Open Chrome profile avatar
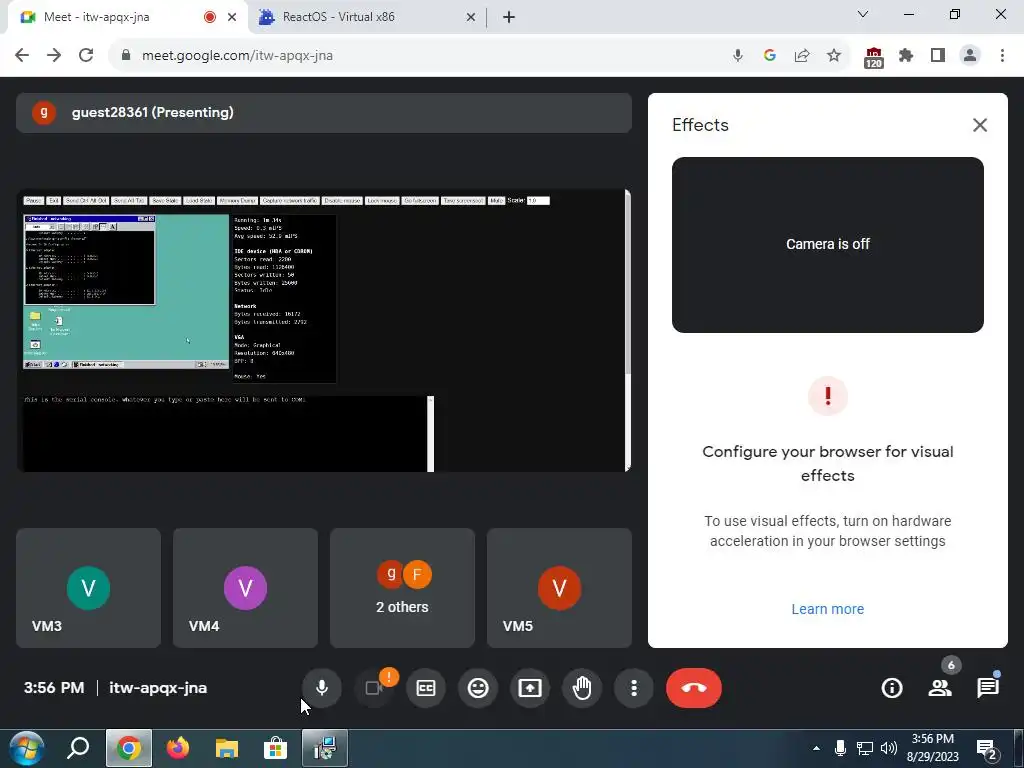The height and width of the screenshot is (768, 1024). 970,56
